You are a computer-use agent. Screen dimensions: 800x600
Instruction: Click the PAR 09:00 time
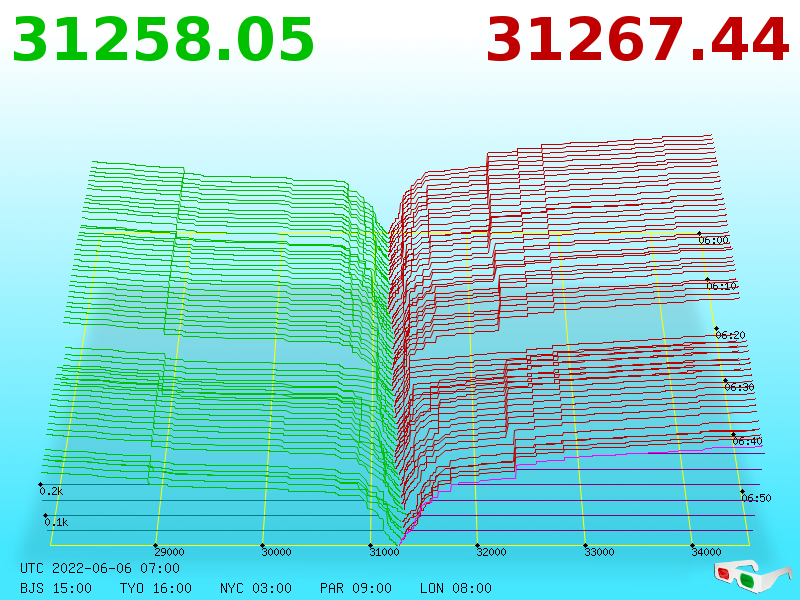point(356,588)
